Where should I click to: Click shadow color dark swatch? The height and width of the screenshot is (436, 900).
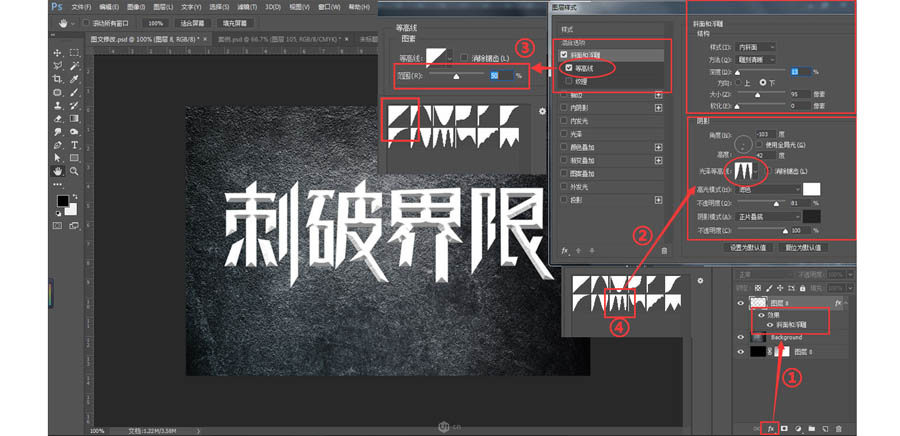click(812, 216)
